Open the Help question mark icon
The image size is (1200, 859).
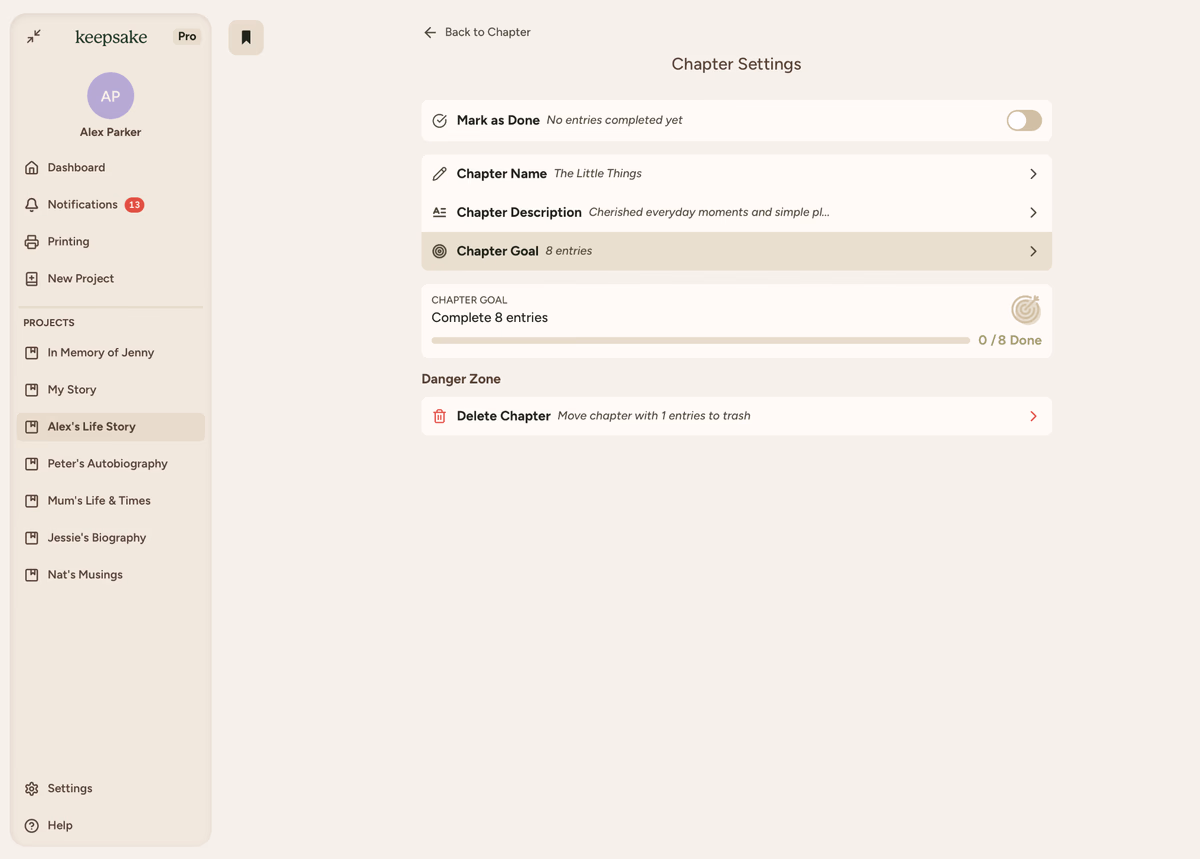point(32,826)
